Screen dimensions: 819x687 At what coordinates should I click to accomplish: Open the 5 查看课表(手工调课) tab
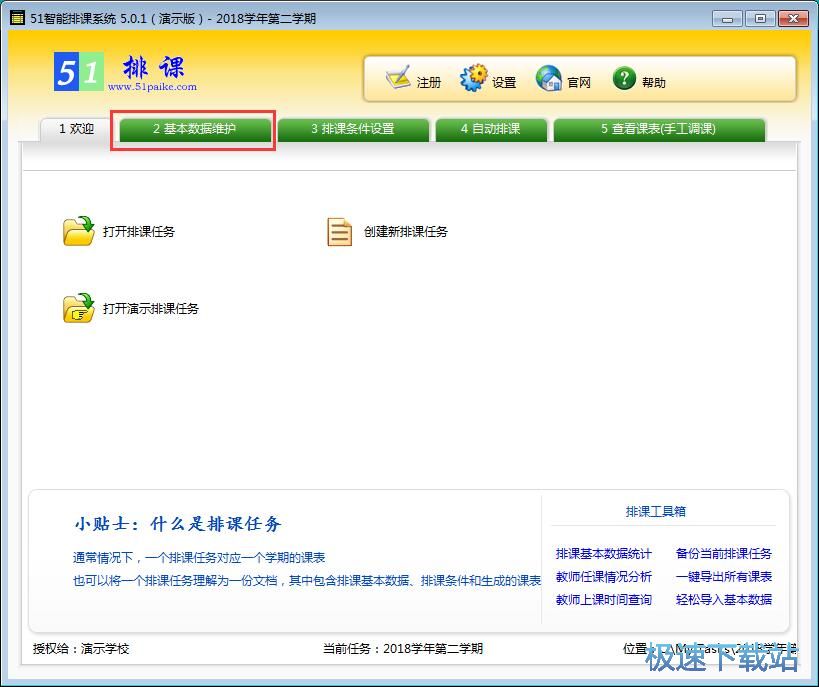click(659, 129)
